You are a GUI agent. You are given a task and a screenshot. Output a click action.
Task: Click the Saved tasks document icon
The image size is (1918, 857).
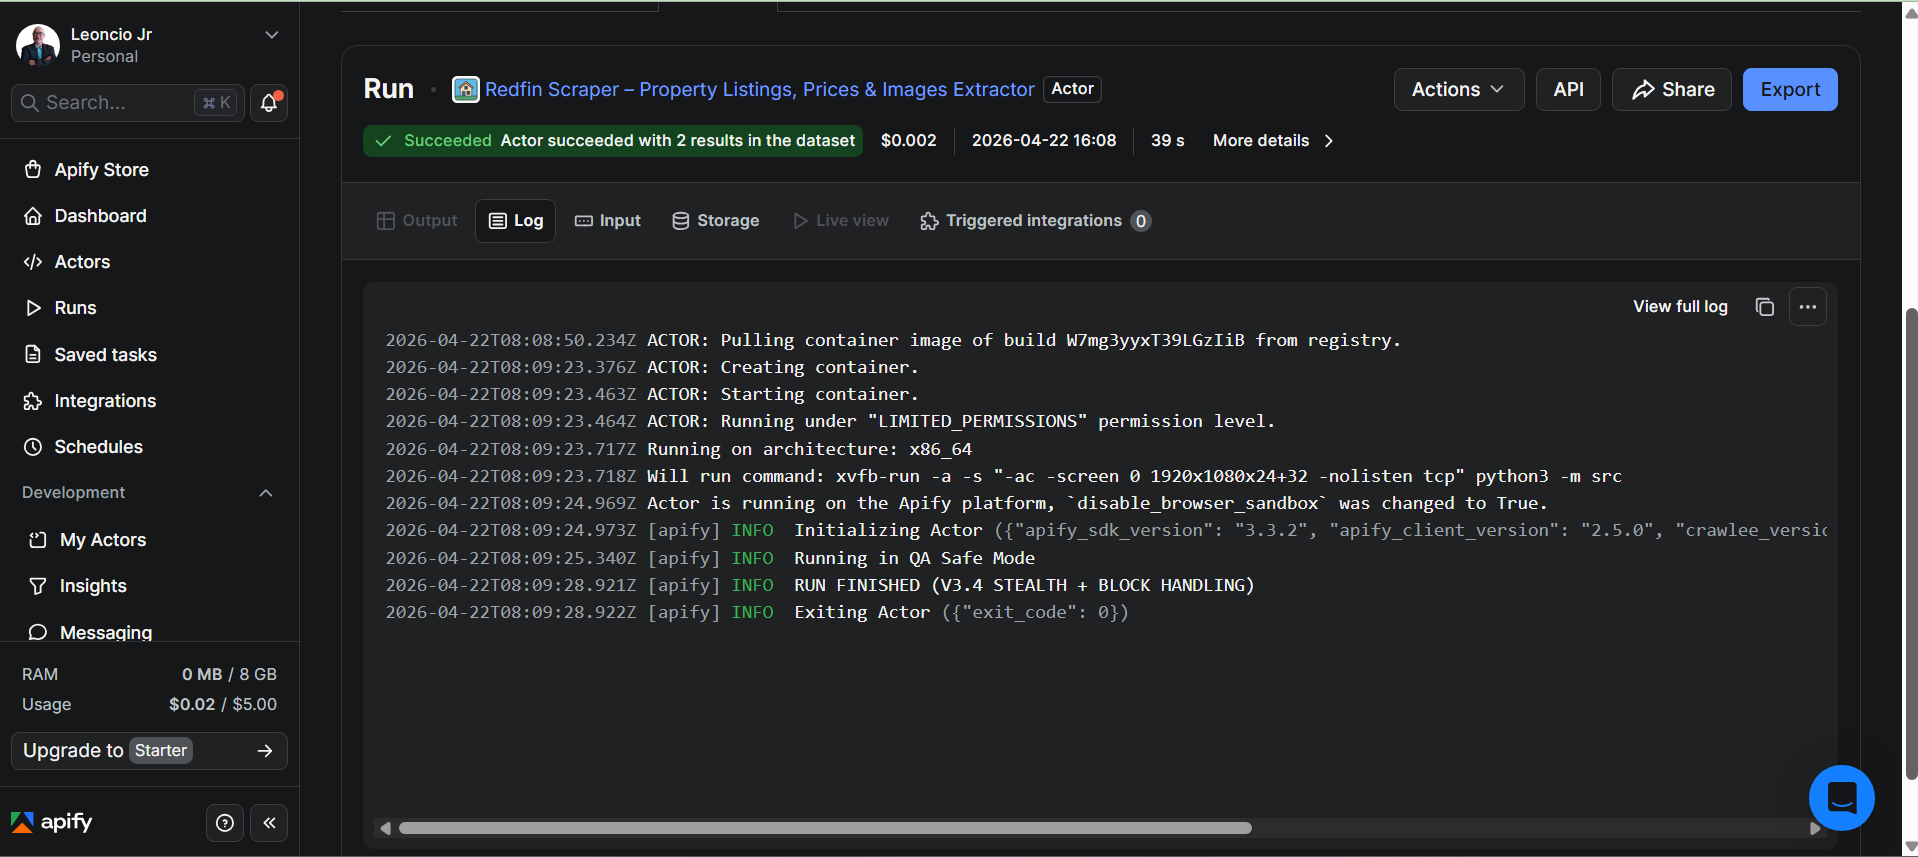click(x=33, y=355)
